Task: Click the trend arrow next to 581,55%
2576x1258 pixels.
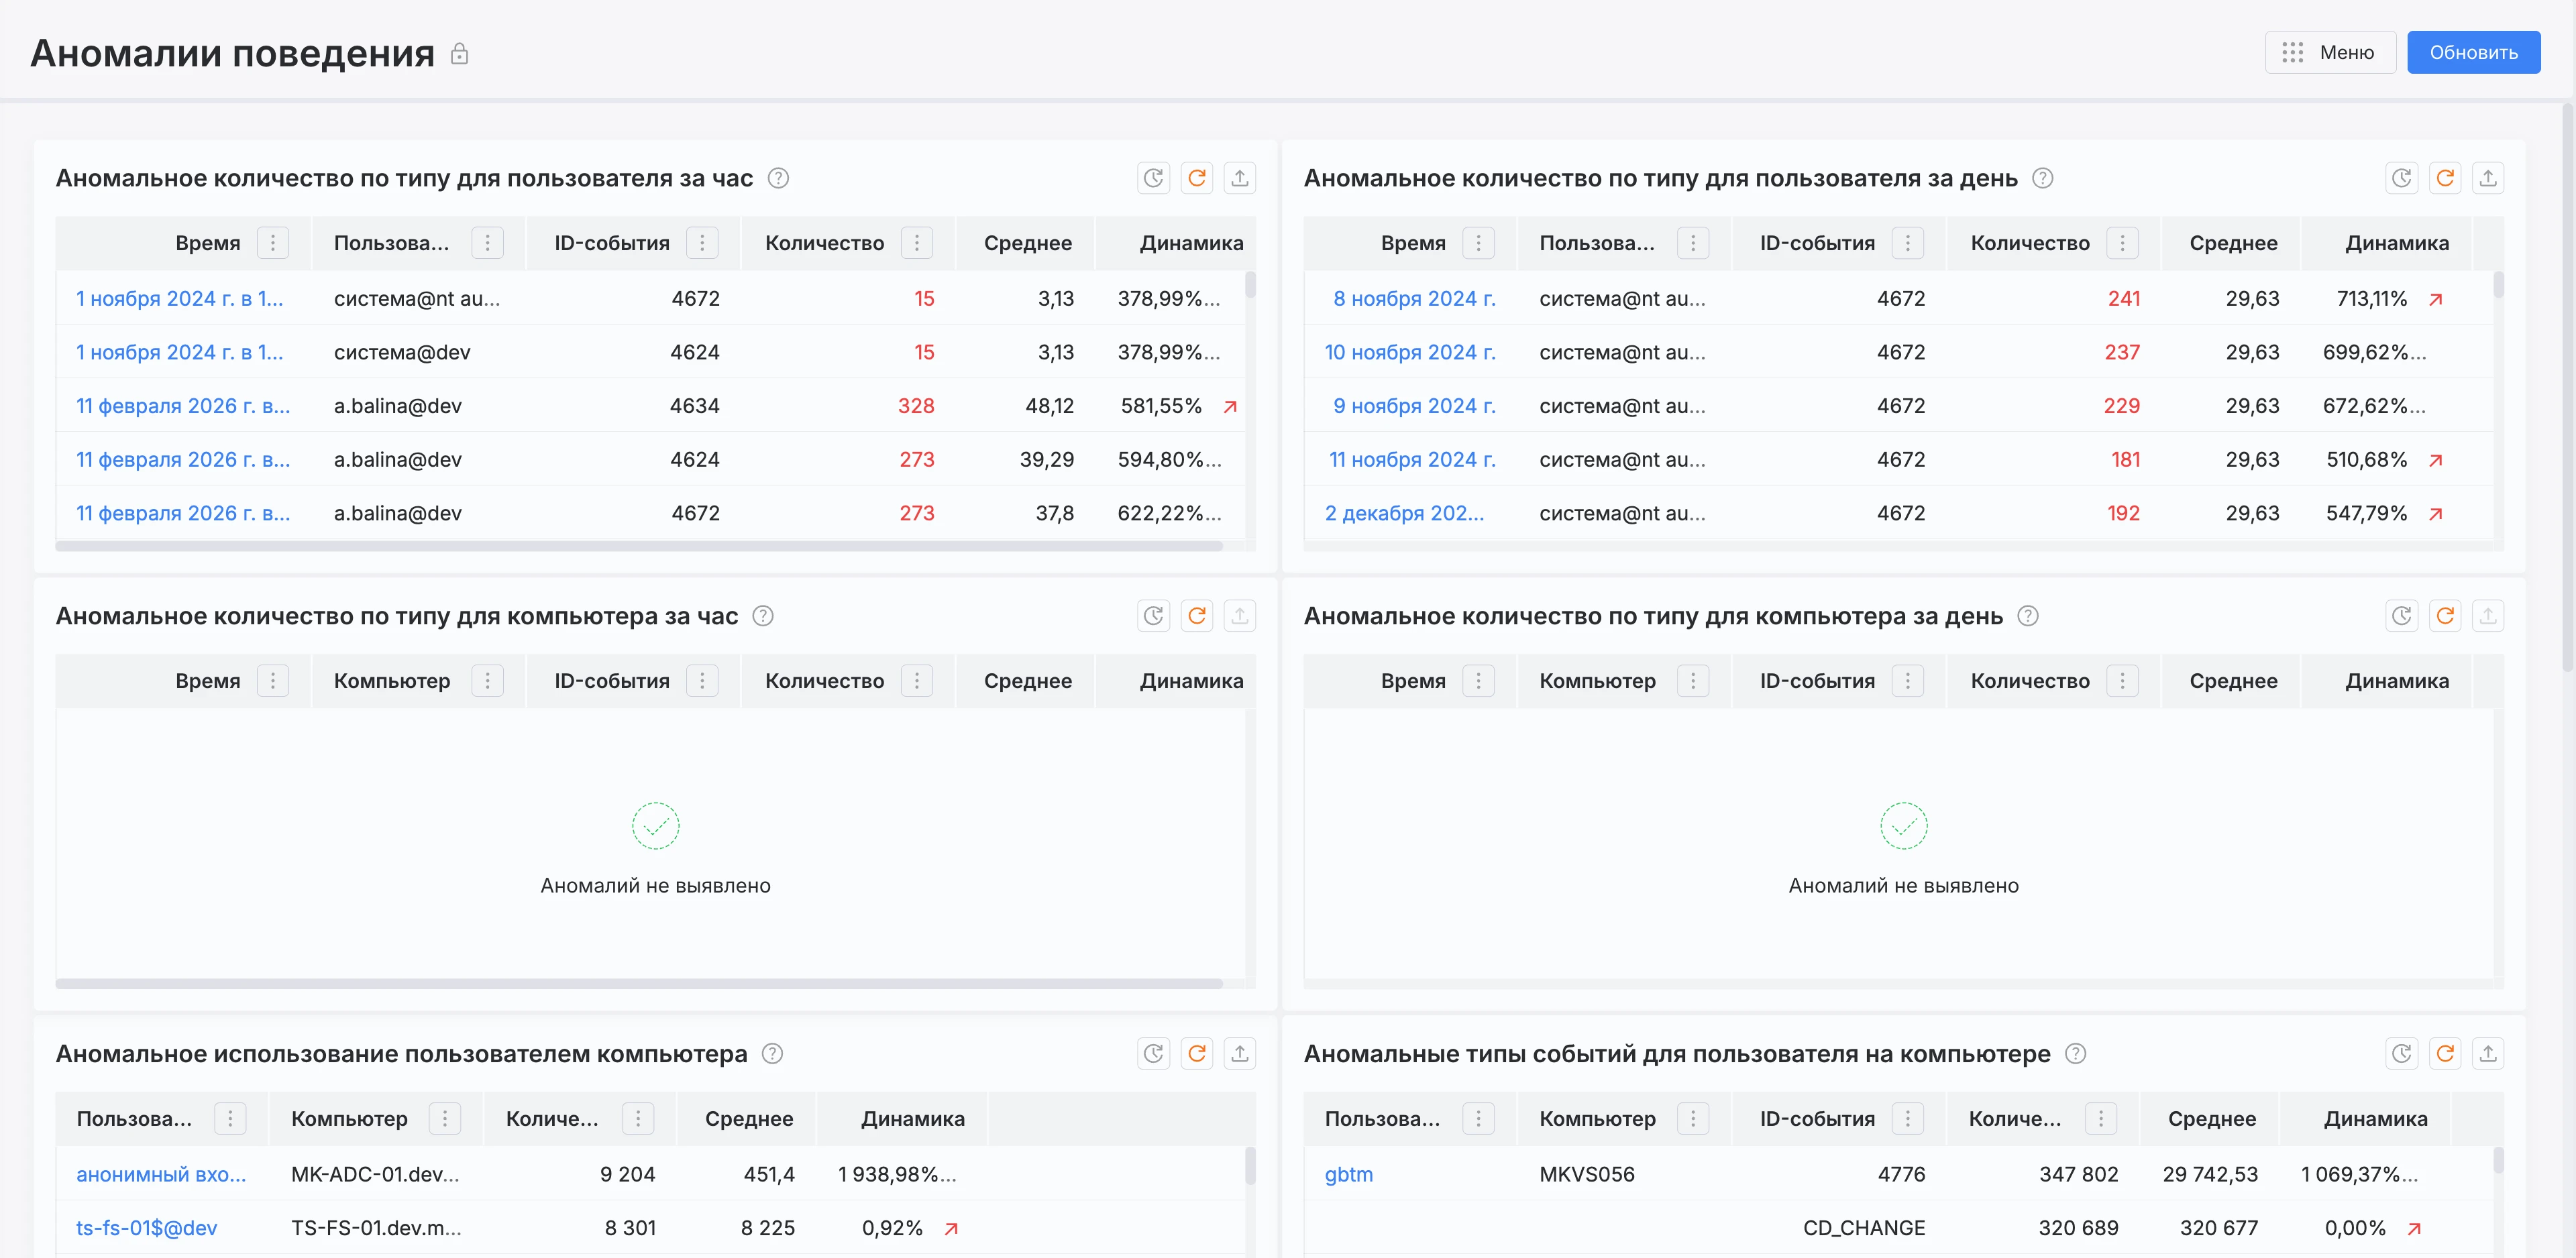Action: tap(1231, 406)
